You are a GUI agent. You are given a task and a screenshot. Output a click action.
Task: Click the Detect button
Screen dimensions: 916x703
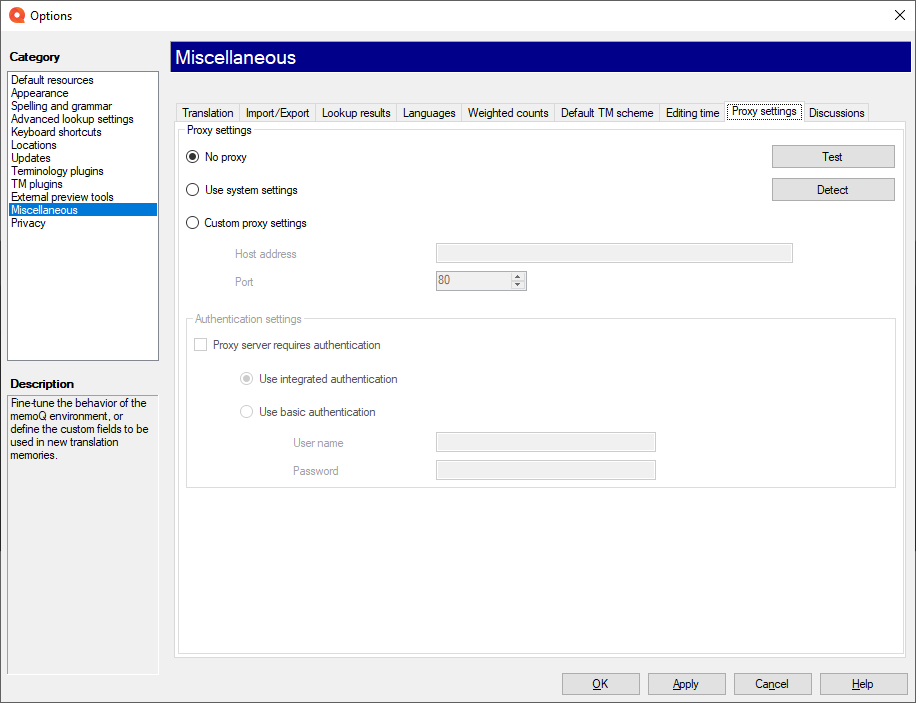point(833,189)
